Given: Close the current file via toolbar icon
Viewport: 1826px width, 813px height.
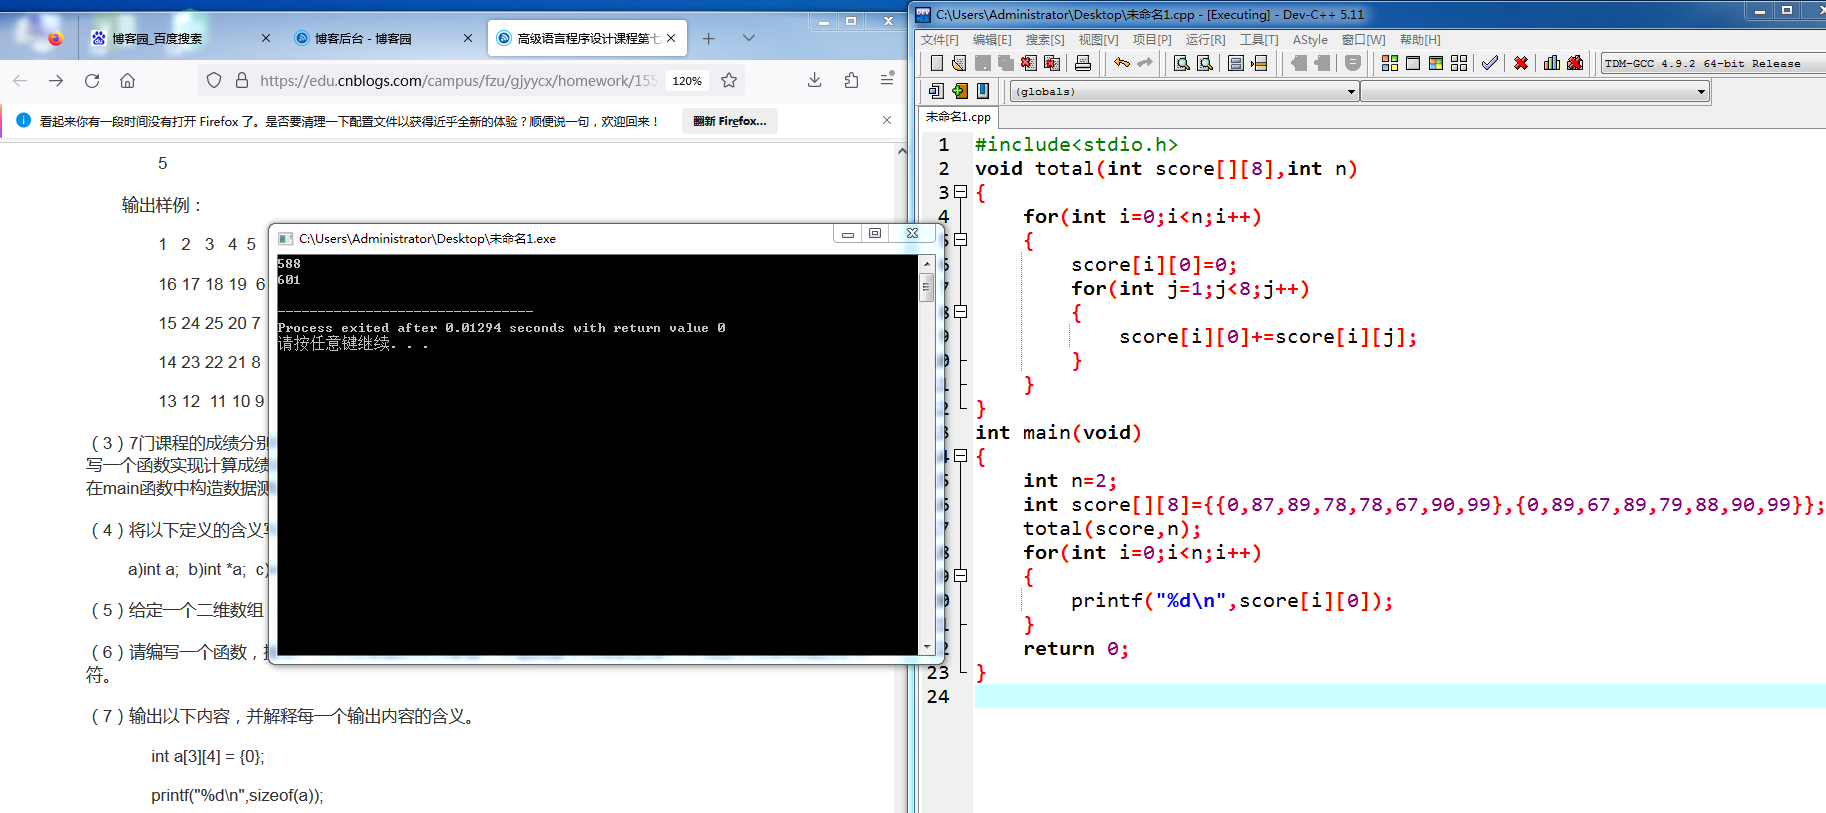Looking at the screenshot, I should (1029, 63).
